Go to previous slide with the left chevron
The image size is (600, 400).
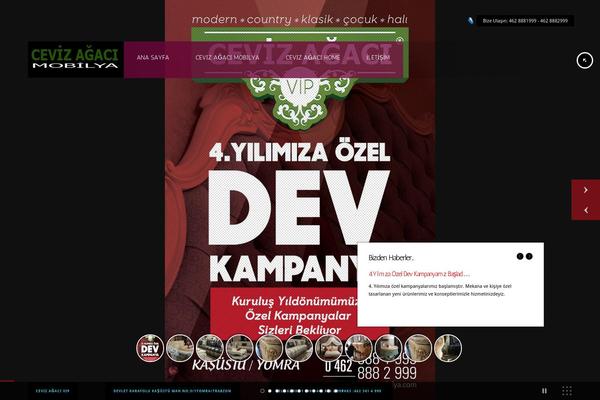[x=585, y=210]
